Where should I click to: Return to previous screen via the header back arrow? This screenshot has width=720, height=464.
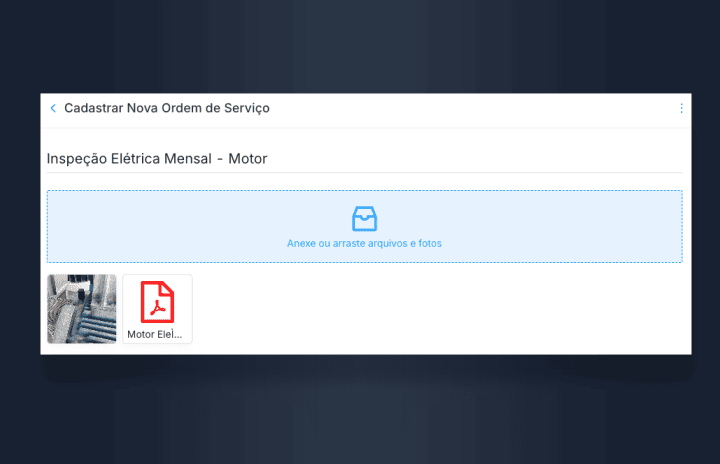coord(53,108)
